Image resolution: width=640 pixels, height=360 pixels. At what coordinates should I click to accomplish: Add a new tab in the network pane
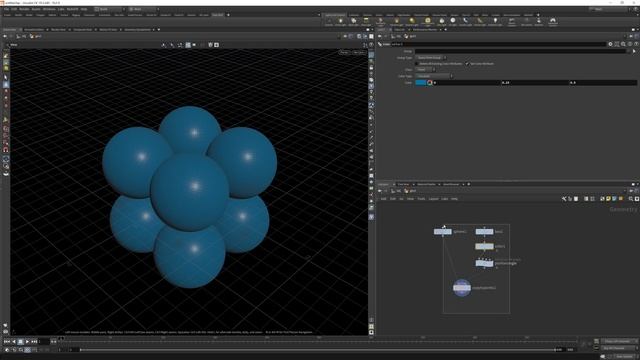(x=469, y=184)
